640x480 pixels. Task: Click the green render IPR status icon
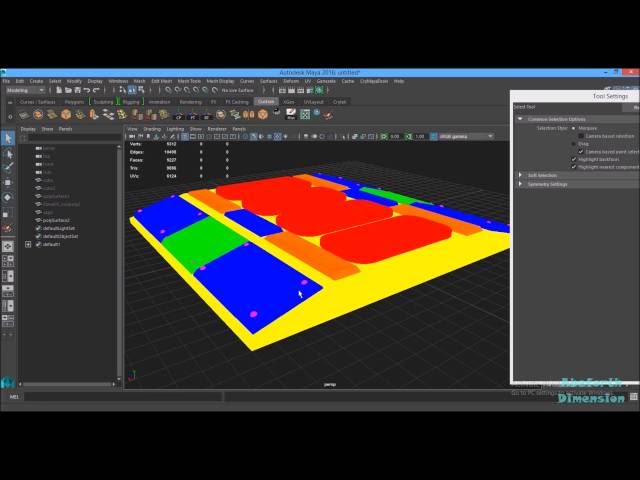[319, 90]
